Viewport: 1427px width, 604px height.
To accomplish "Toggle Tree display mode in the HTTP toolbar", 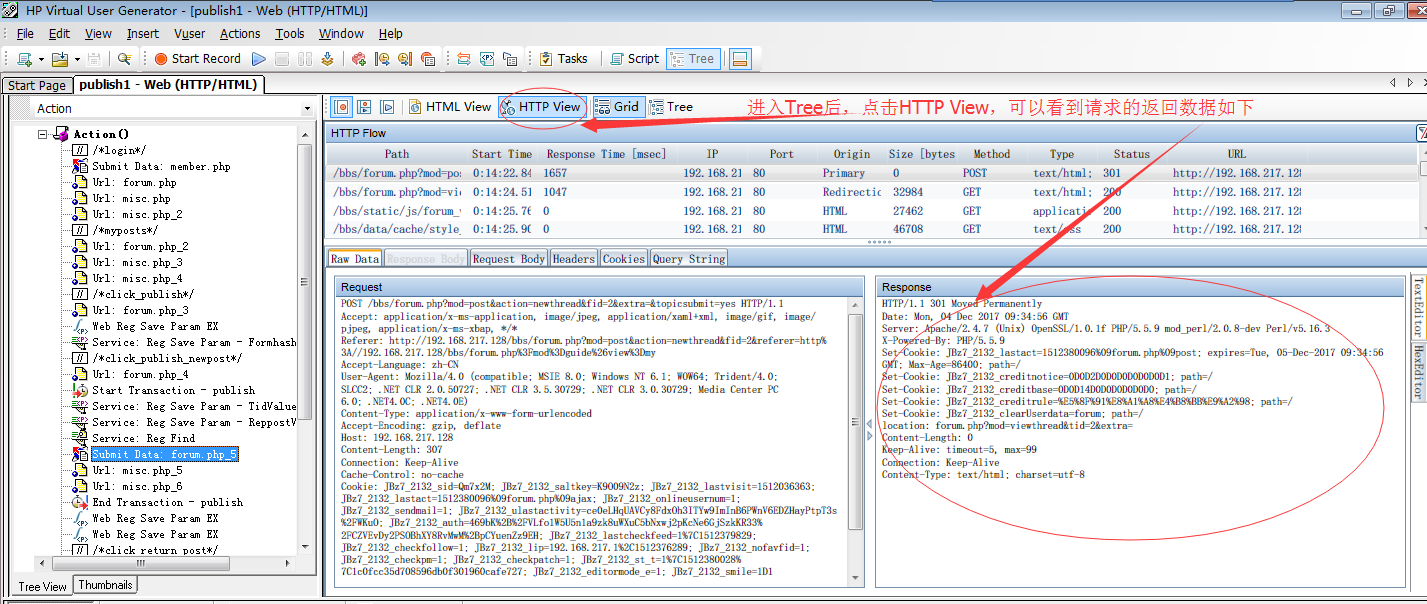I will [x=671, y=106].
